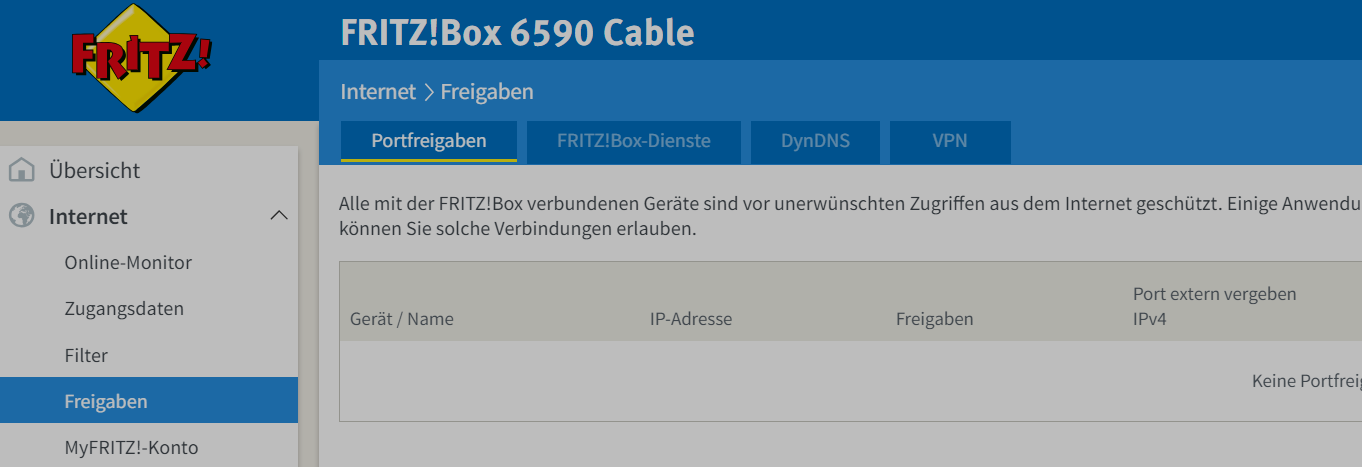Click the FRITZ! logo
Screen dimensions: 1362x467
pyautogui.click(x=140, y=56)
